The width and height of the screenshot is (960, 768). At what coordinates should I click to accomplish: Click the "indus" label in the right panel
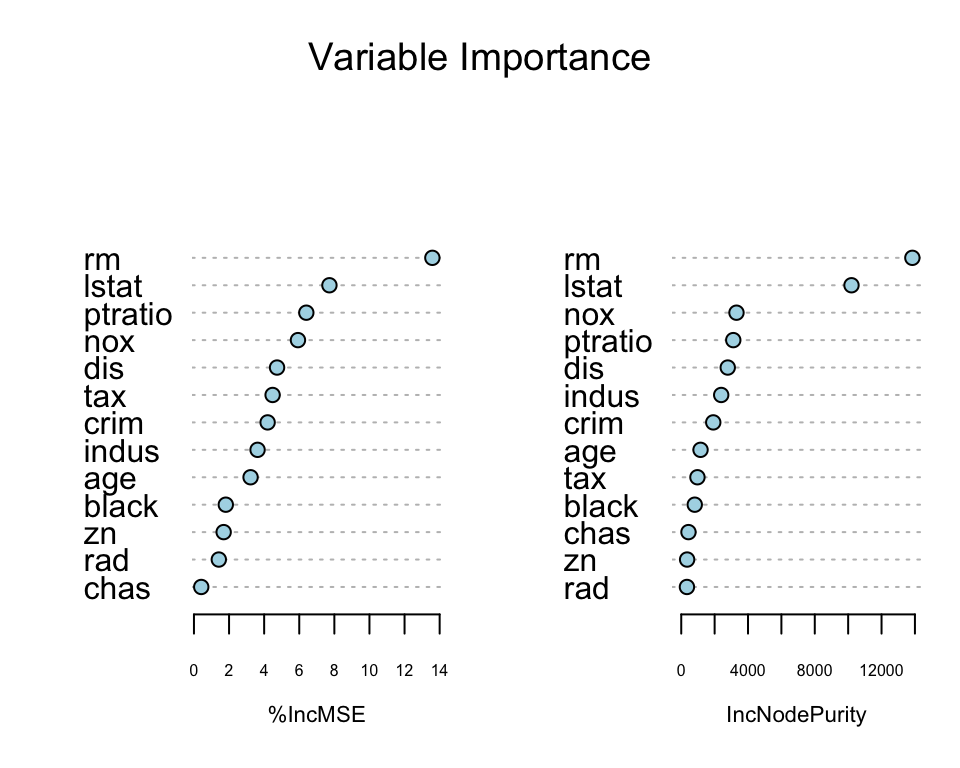click(x=601, y=397)
